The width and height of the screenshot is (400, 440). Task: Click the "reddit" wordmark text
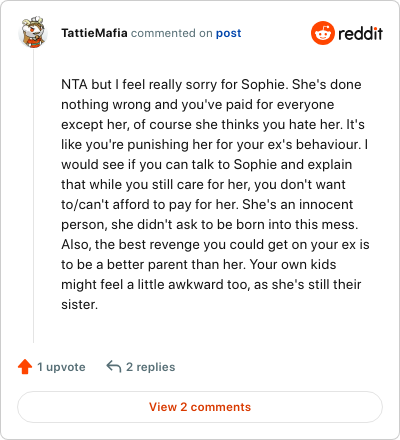360,33
